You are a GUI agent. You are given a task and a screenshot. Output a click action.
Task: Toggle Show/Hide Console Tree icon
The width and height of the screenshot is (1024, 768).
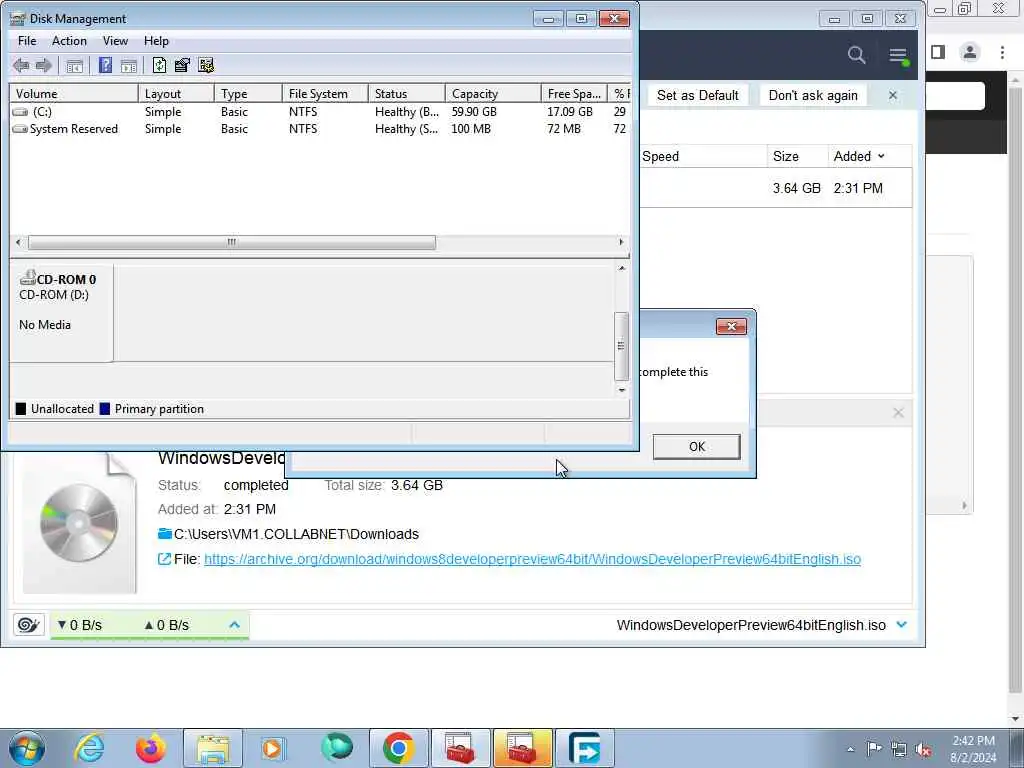(x=74, y=65)
